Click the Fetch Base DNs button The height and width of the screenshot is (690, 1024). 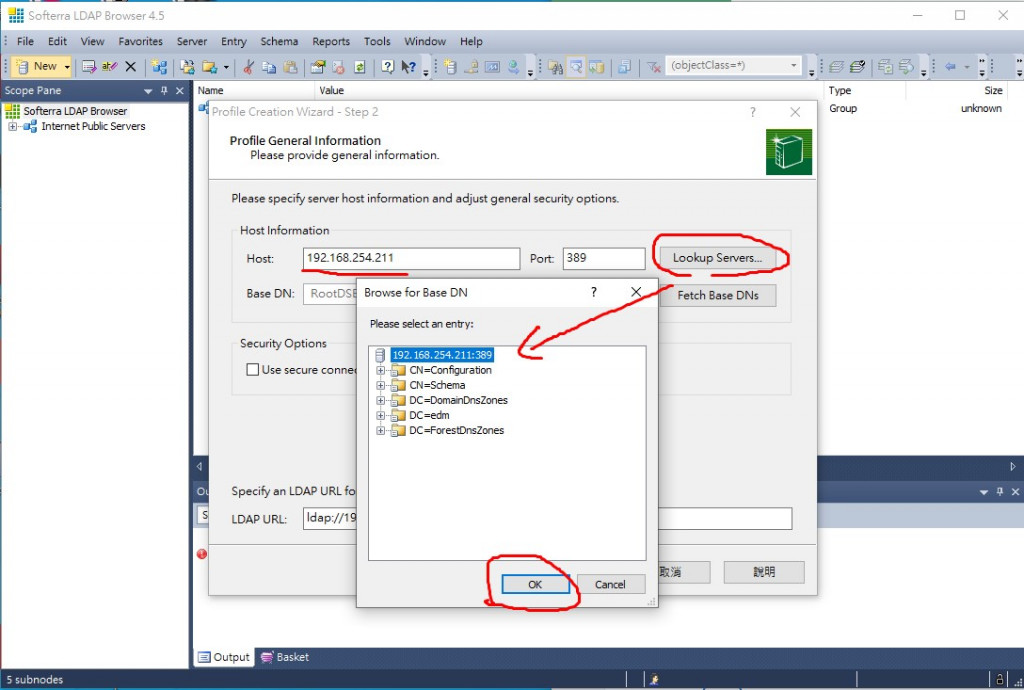[x=718, y=295]
